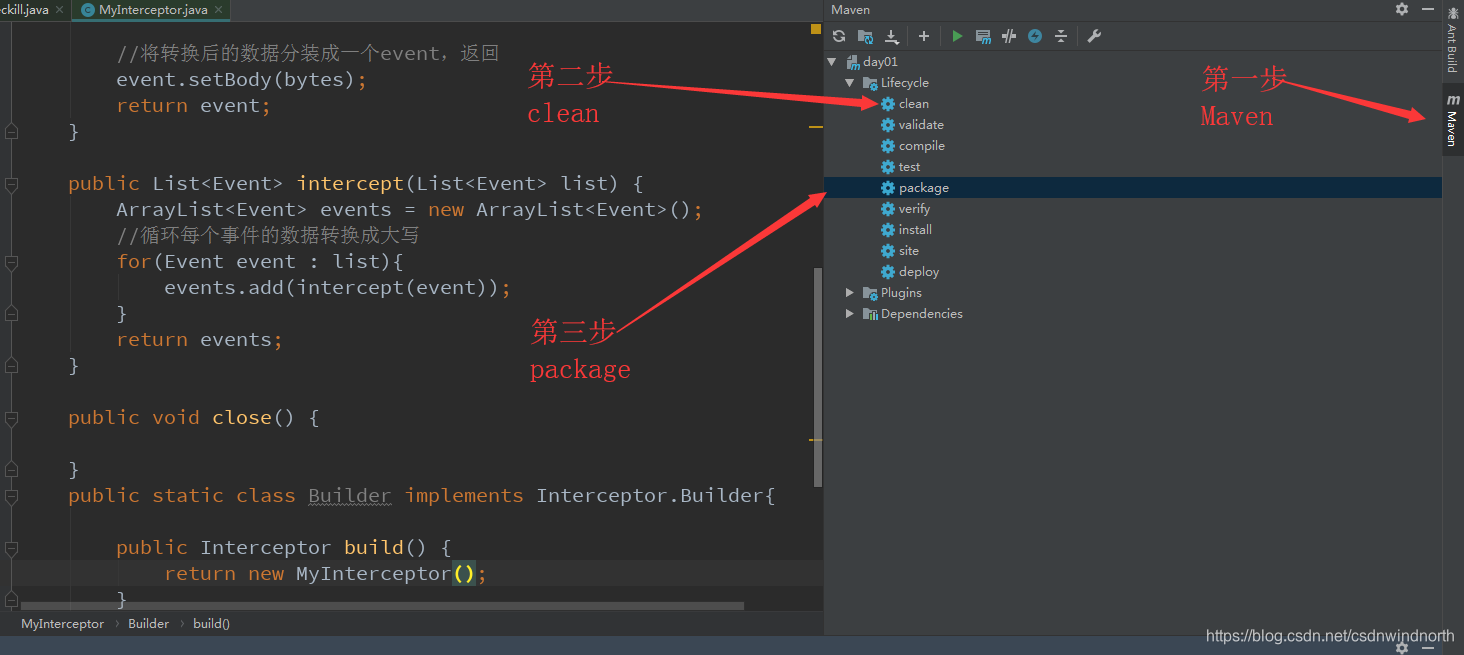Close the MyInterceptor.java tab
The width and height of the screenshot is (1464, 655).
point(220,10)
